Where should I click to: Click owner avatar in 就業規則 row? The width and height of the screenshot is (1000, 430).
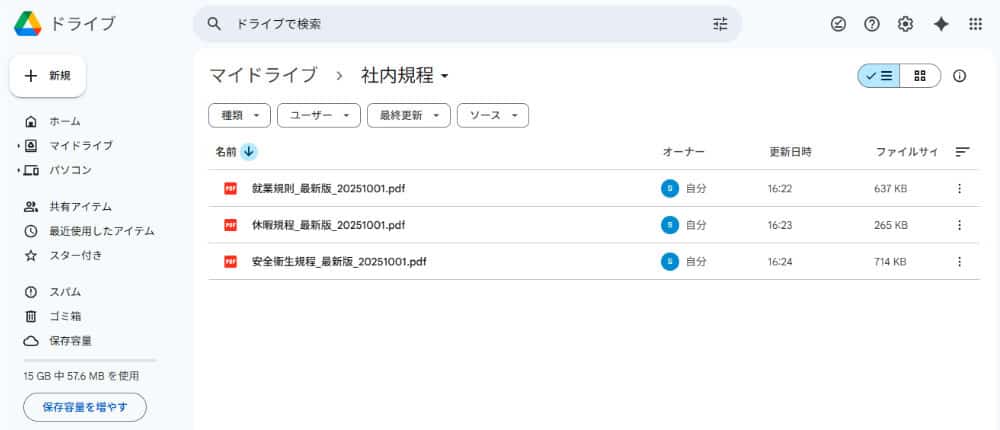point(670,189)
